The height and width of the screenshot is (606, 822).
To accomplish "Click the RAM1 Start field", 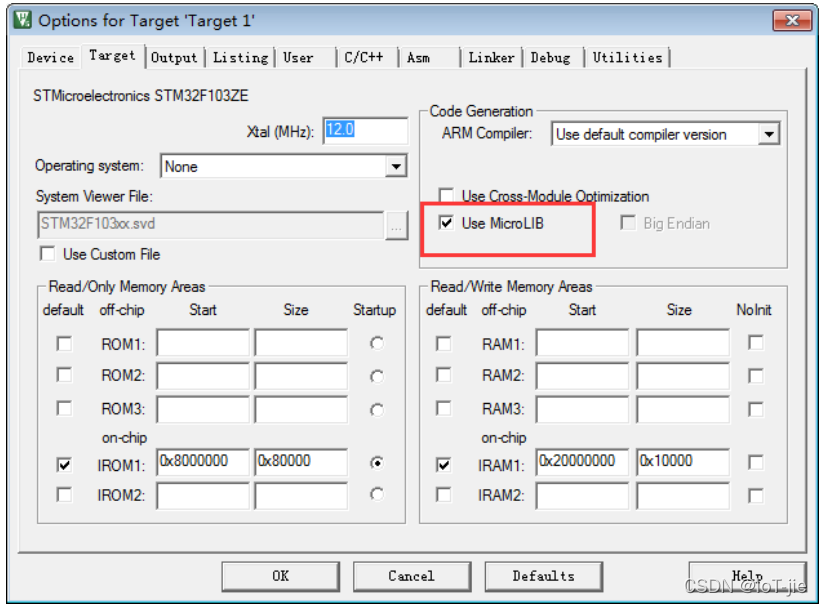I will [582, 343].
